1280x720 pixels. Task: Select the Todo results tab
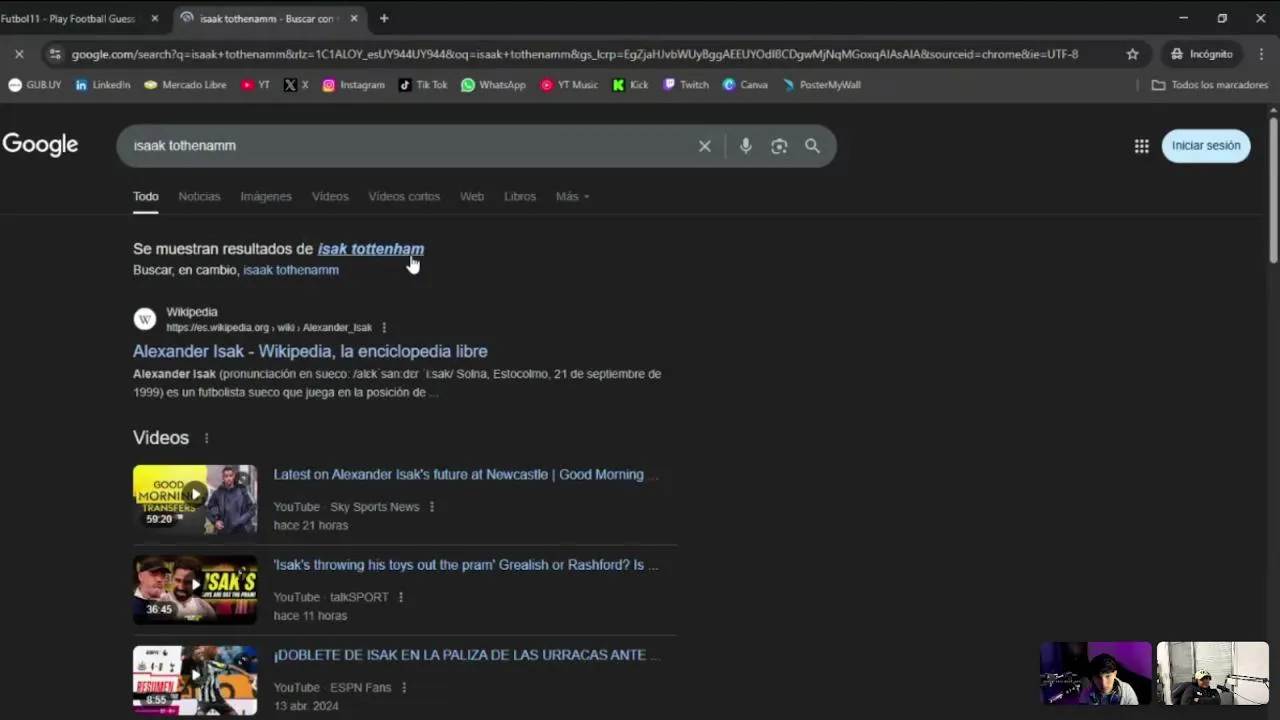point(146,197)
